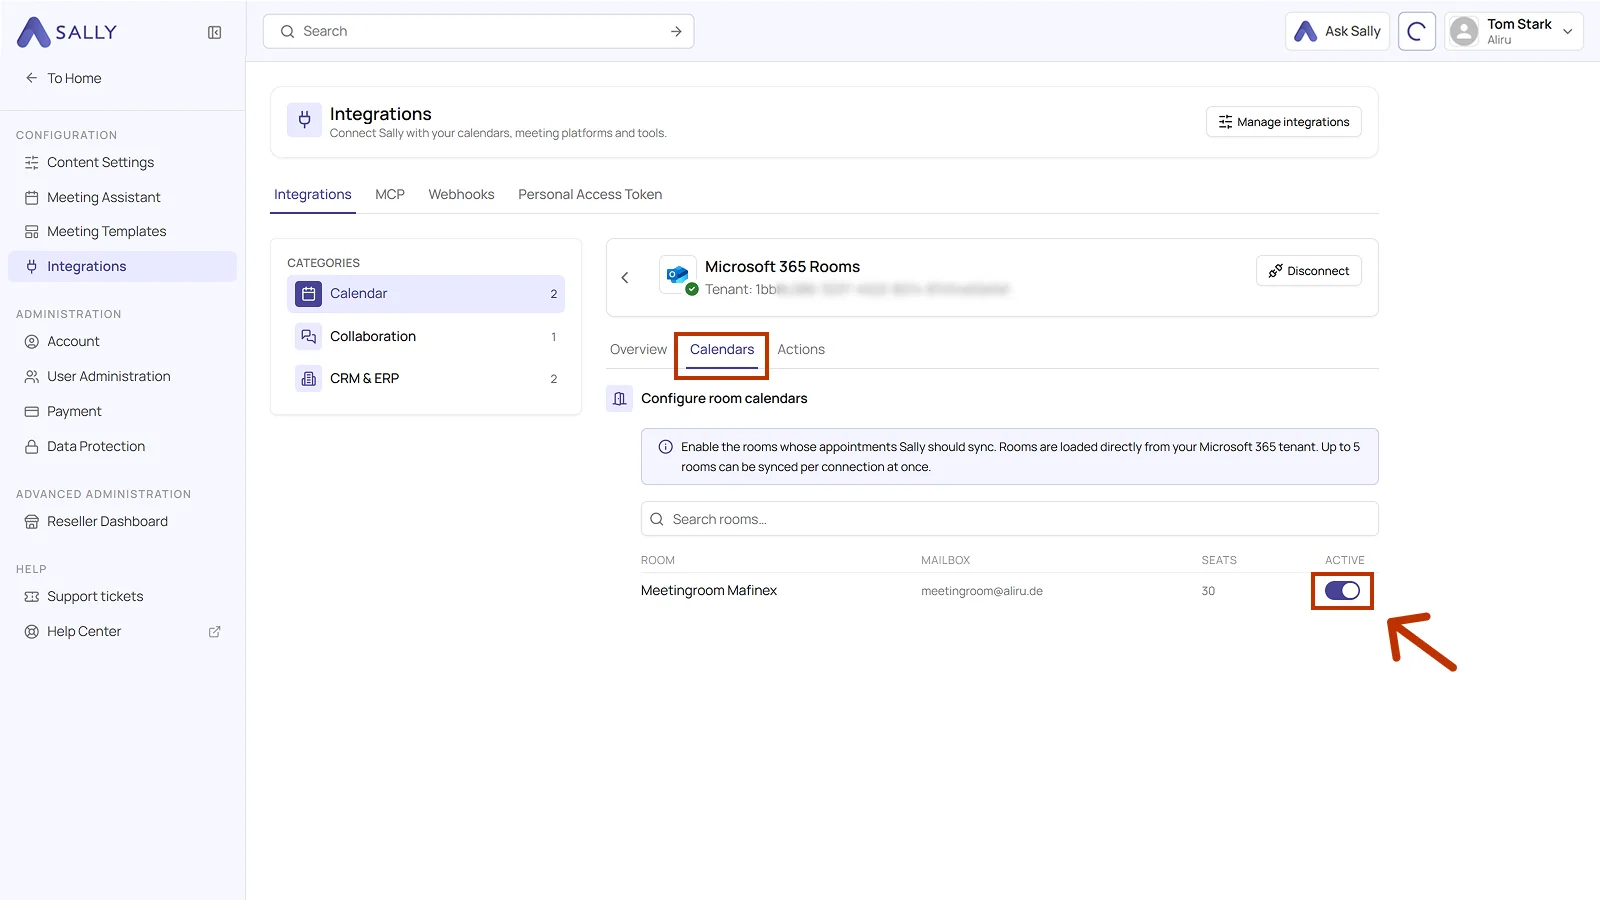Click the search arrow submit icon
This screenshot has width=1600, height=900.
click(676, 31)
